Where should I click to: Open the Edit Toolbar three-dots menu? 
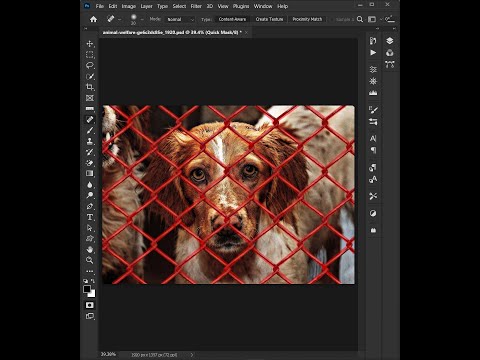pos(90,271)
